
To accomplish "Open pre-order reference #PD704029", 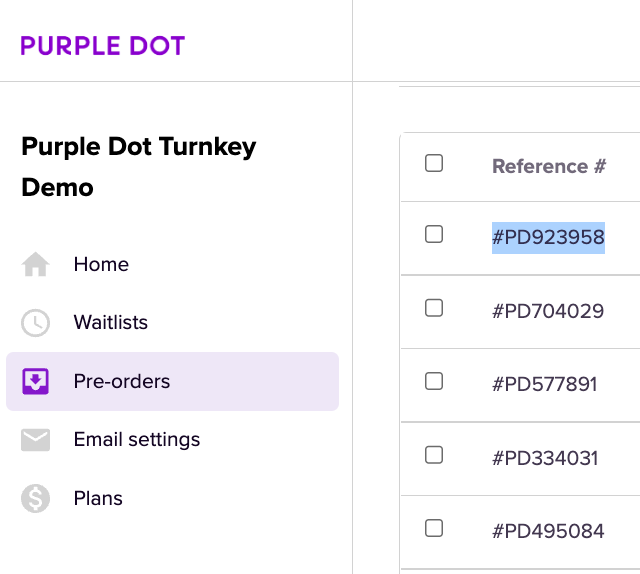I will [x=548, y=311].
